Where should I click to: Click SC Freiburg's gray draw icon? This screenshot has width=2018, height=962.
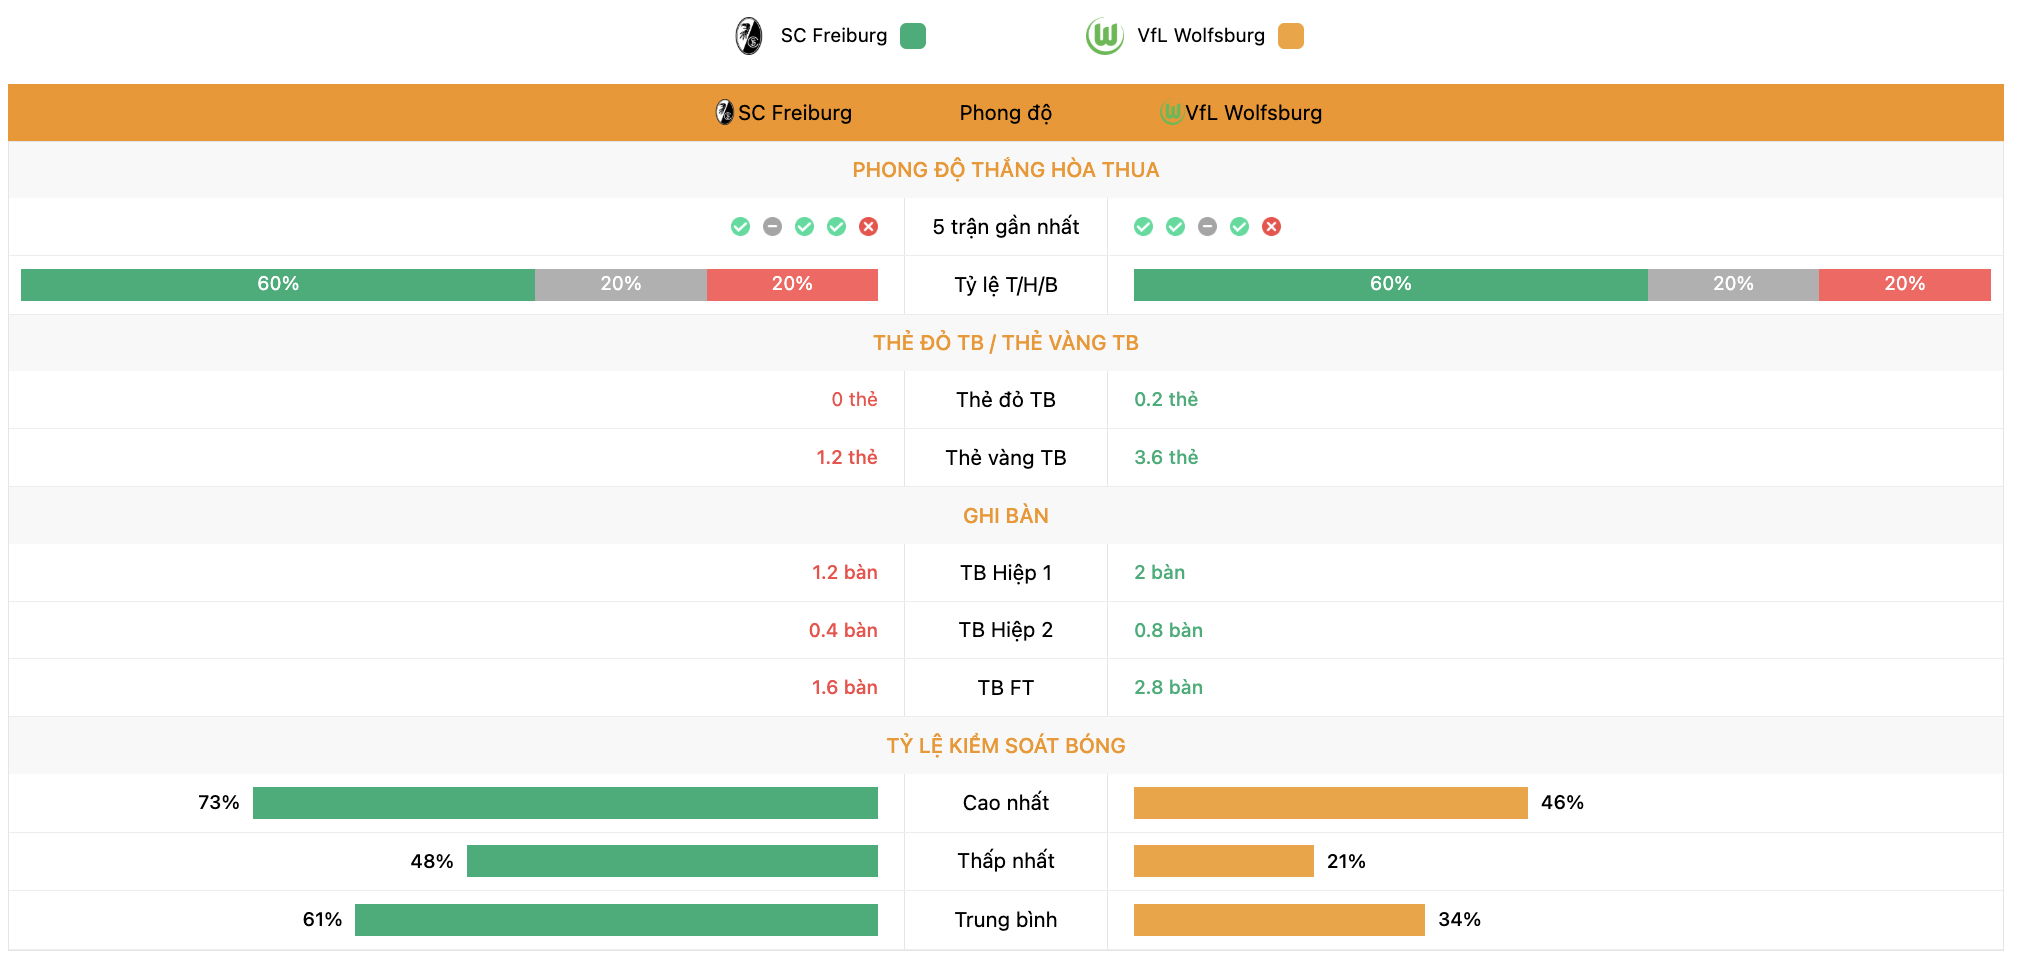tap(772, 227)
